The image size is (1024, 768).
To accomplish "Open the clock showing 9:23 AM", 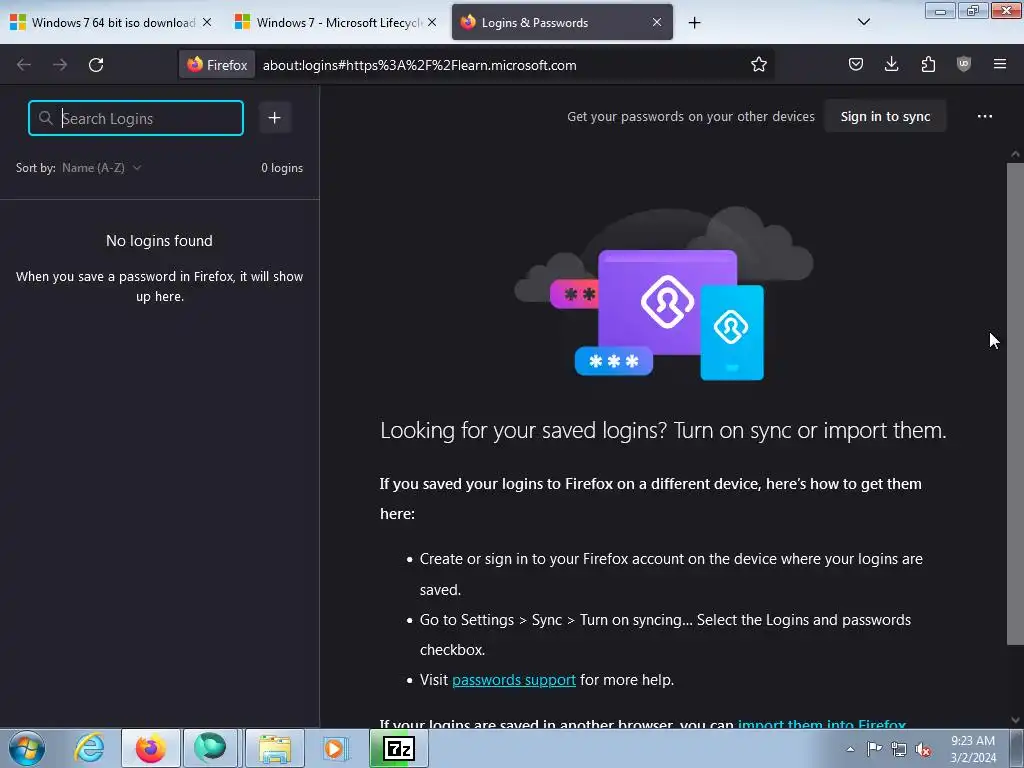I will pyautogui.click(x=973, y=749).
